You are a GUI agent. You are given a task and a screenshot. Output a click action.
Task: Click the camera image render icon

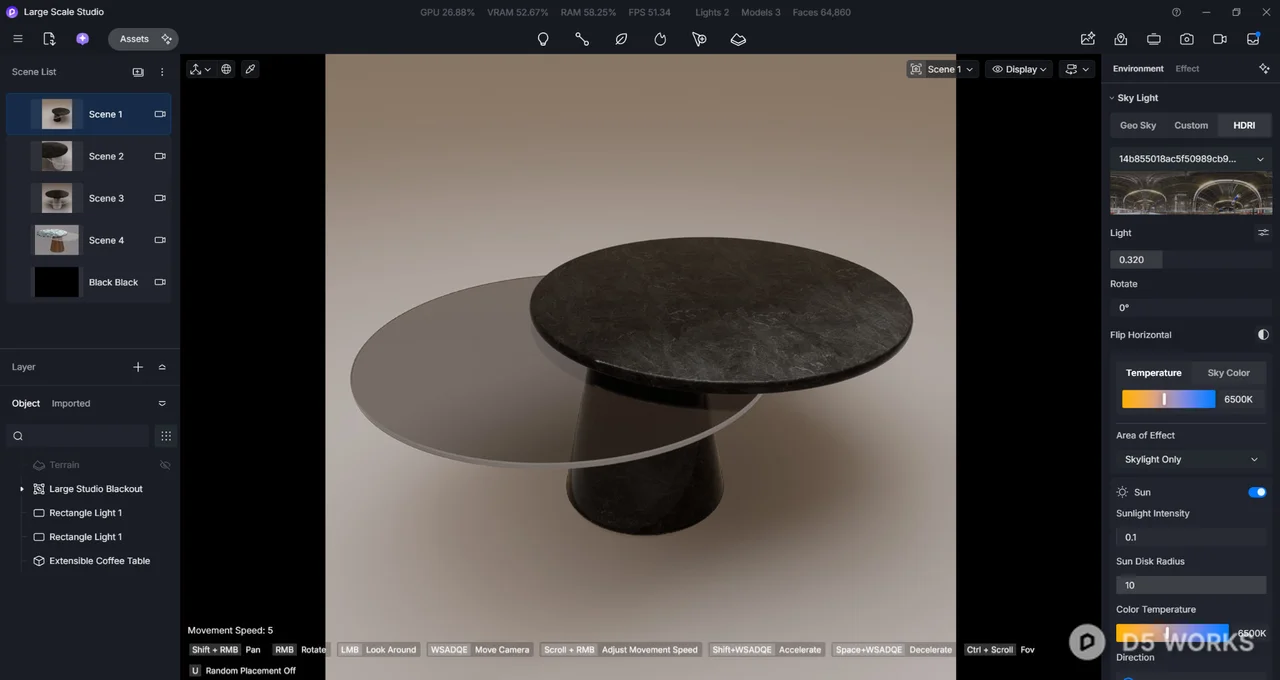[x=1187, y=39]
